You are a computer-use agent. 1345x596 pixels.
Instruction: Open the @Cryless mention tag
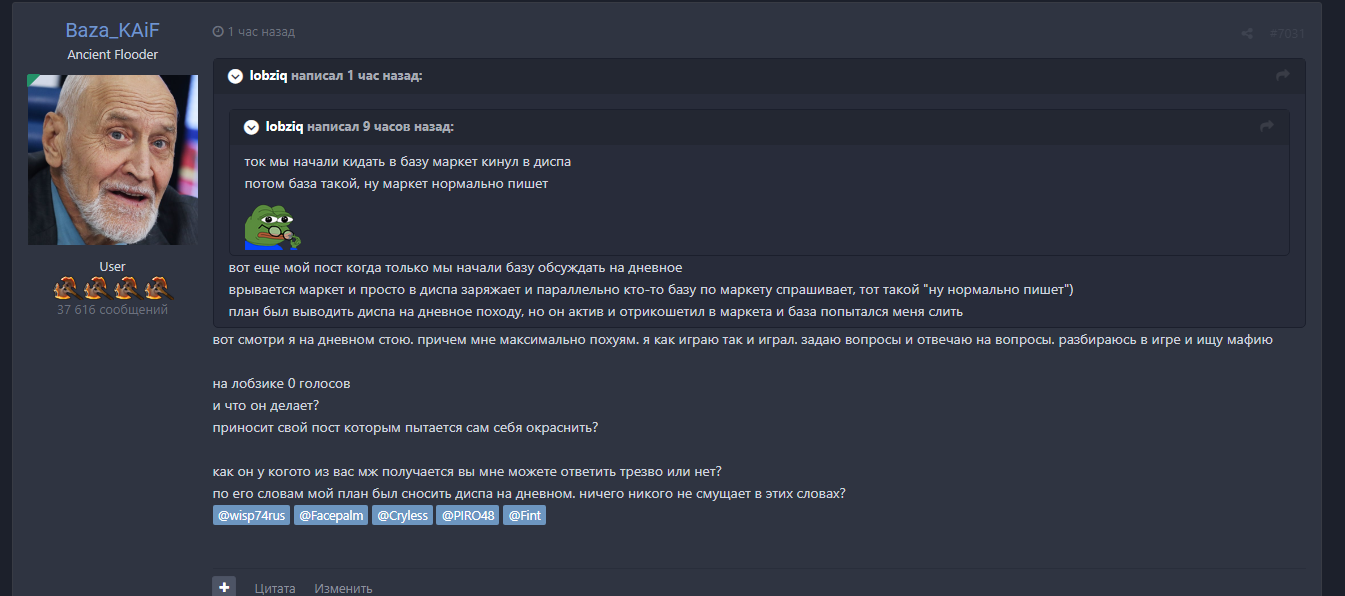(402, 516)
